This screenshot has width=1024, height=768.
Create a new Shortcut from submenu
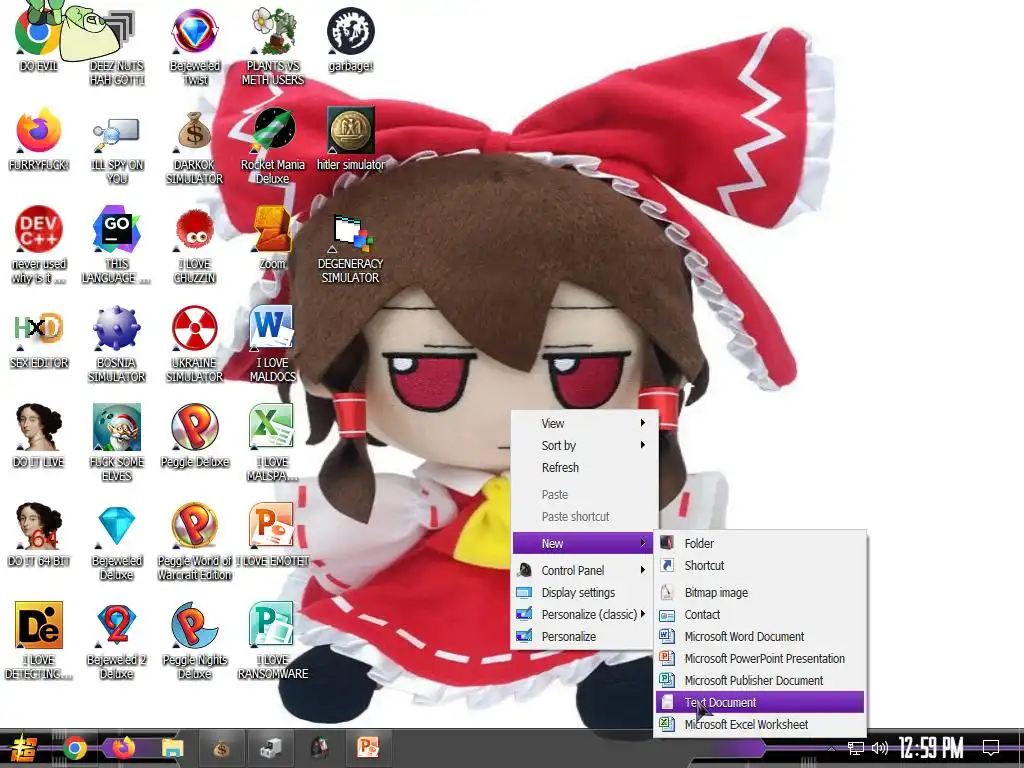(x=760, y=566)
